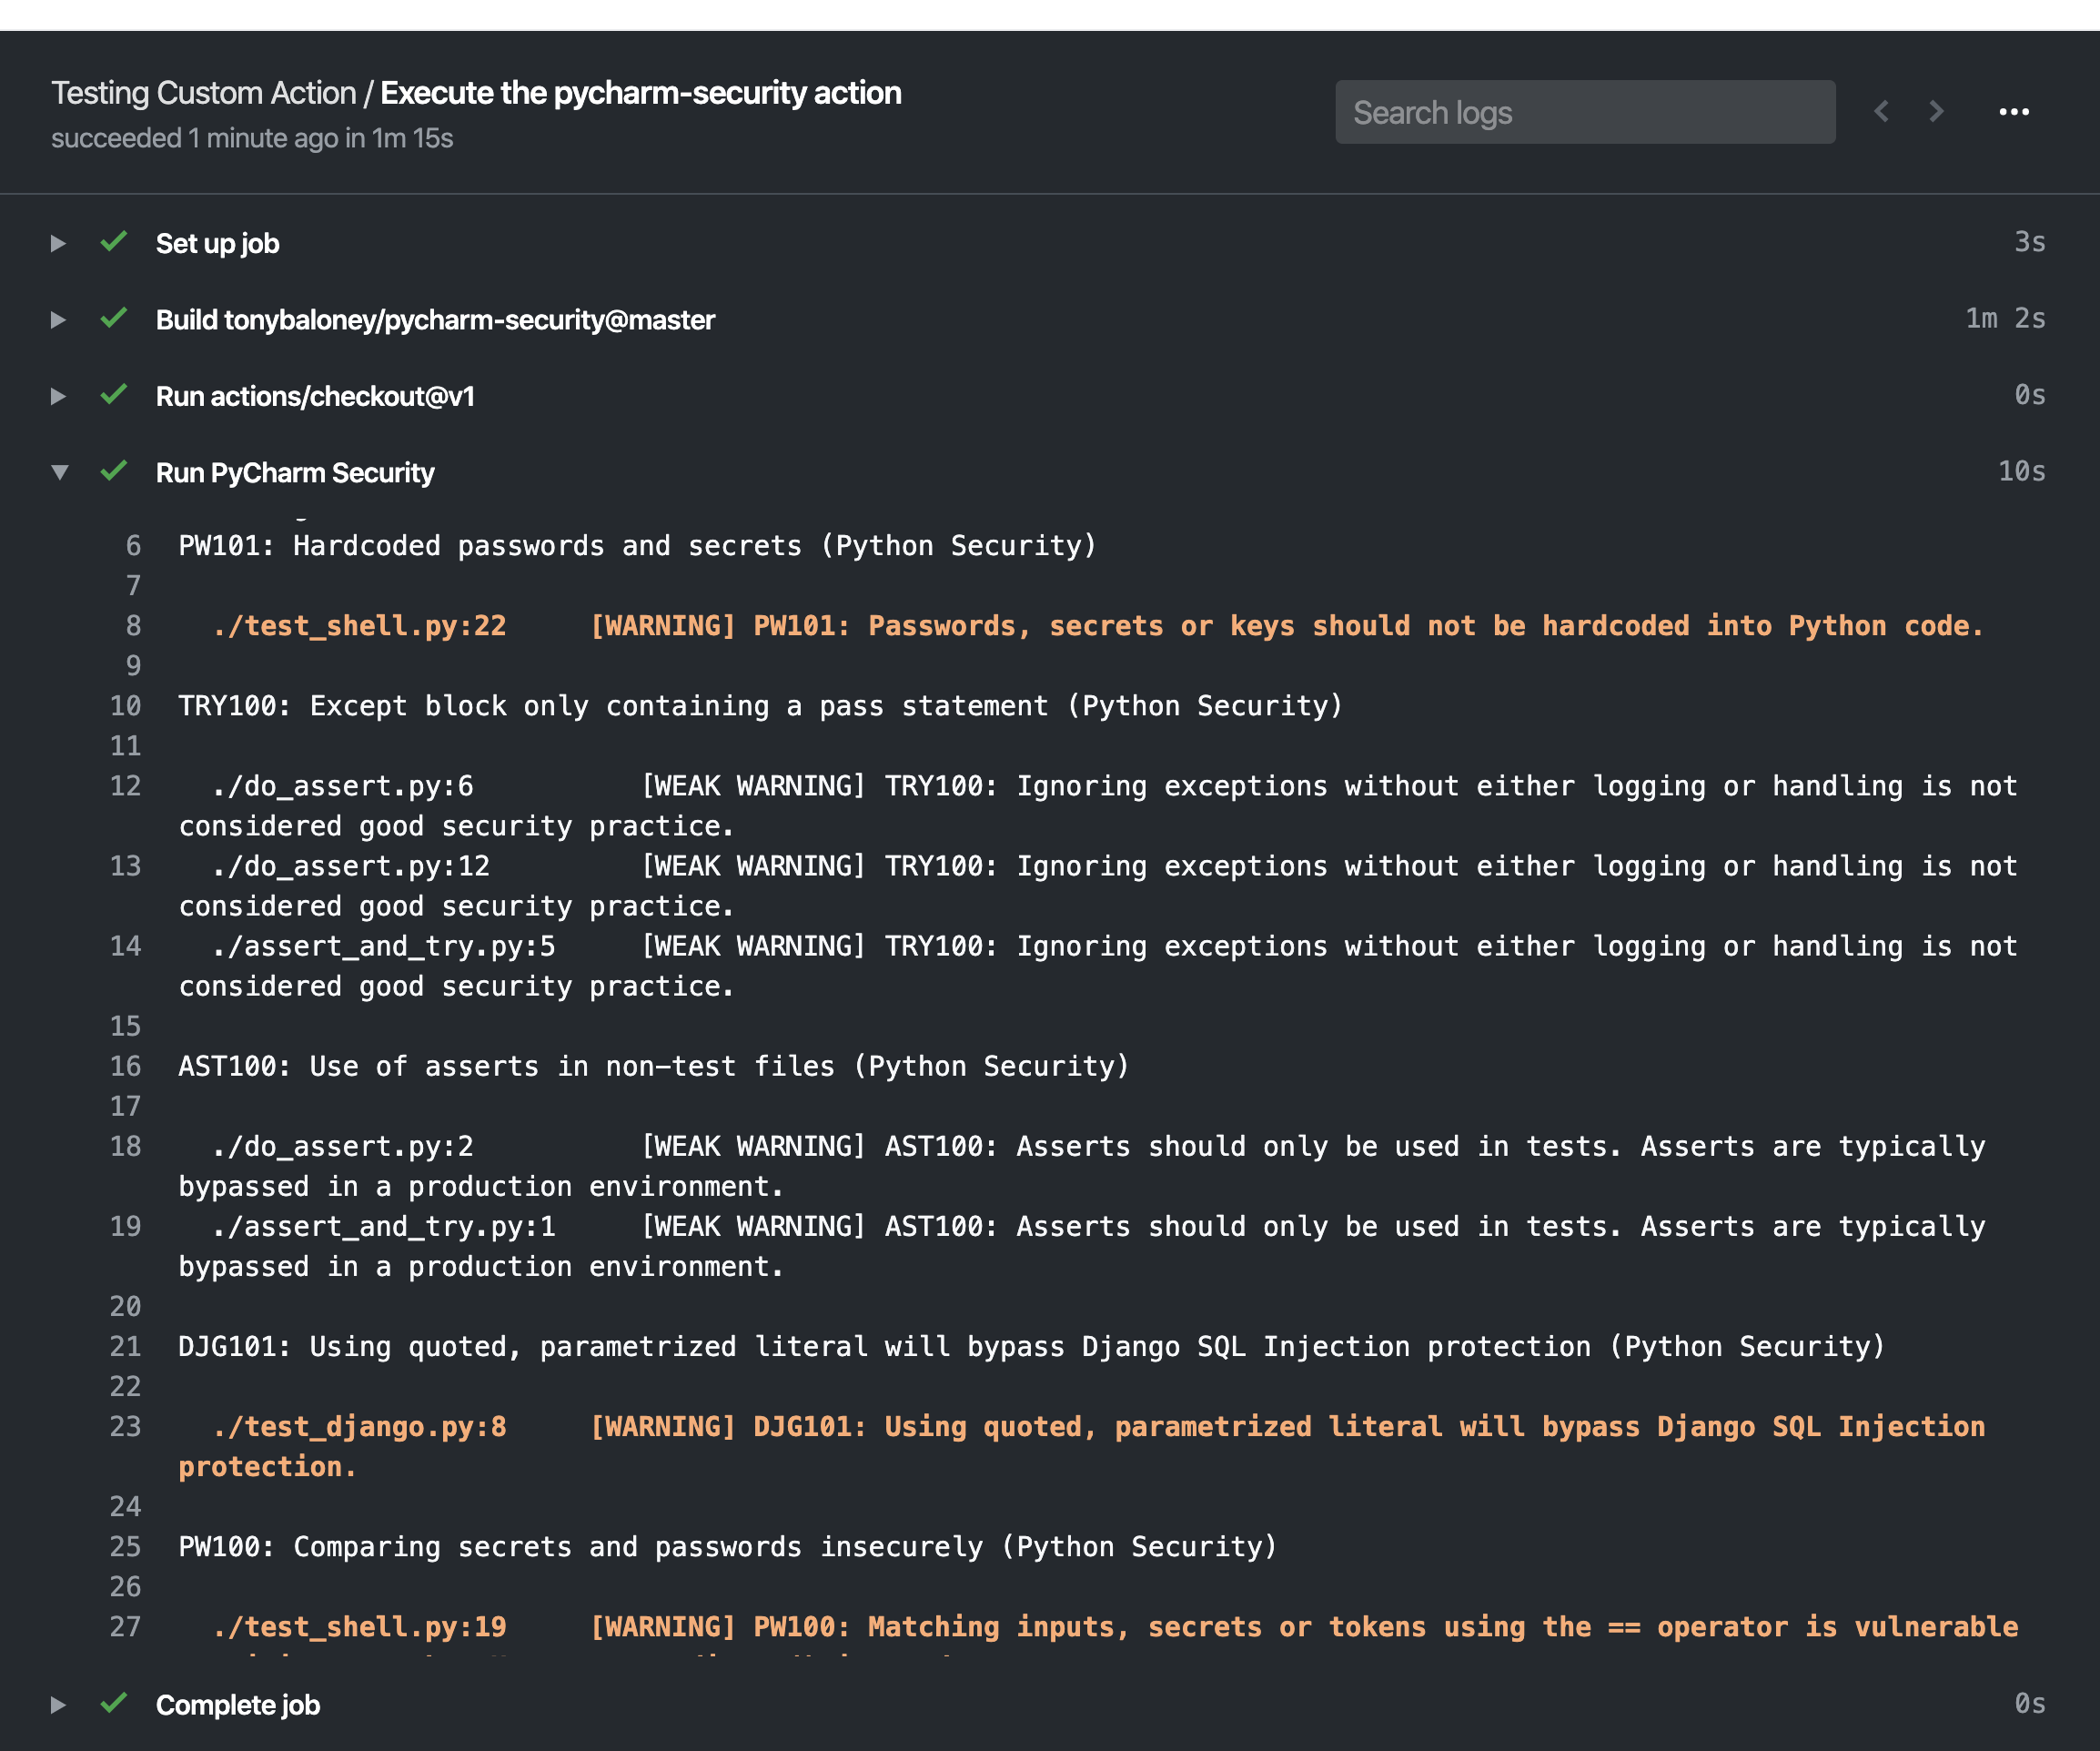Click log line number 27
This screenshot has height=1751, width=2100.
coord(125,1626)
